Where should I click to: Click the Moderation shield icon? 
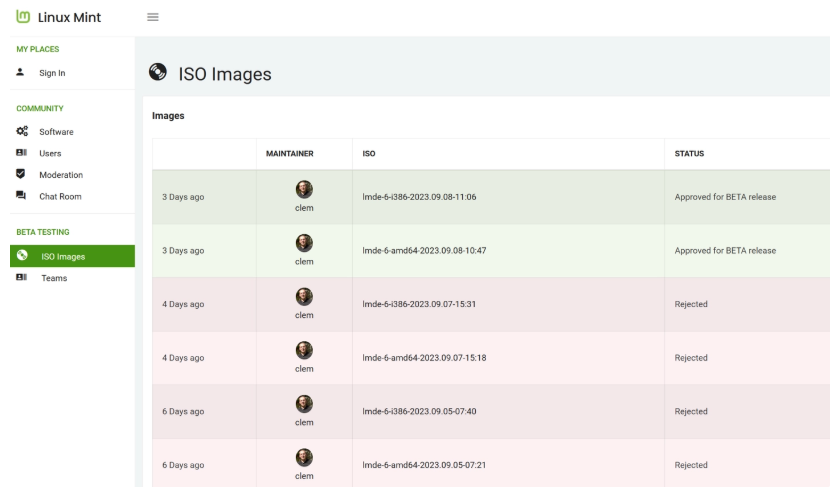(x=21, y=174)
